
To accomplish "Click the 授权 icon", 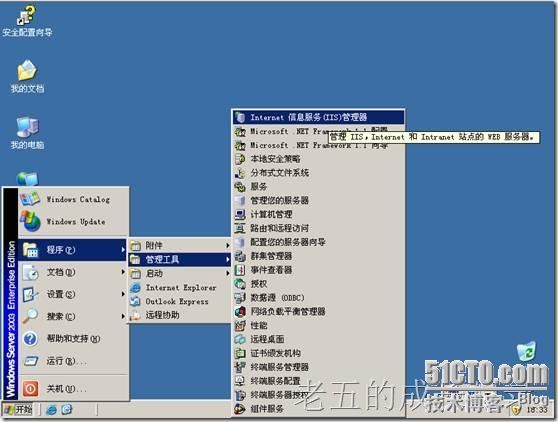I will point(240,284).
